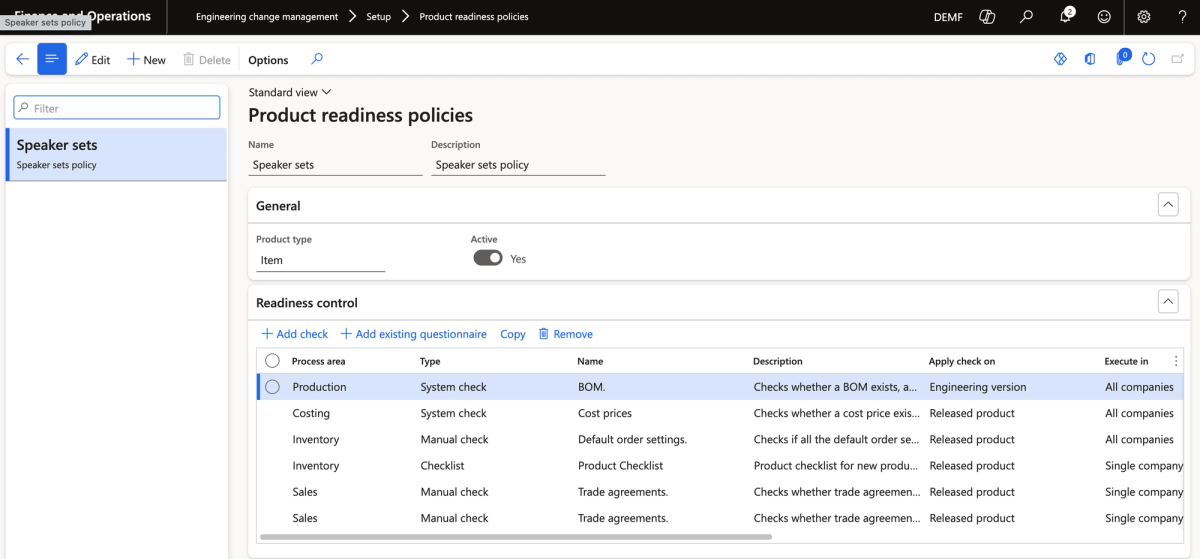Collapse the Readiness control section chevron
Viewport: 1200px width, 559px height.
tap(1167, 302)
